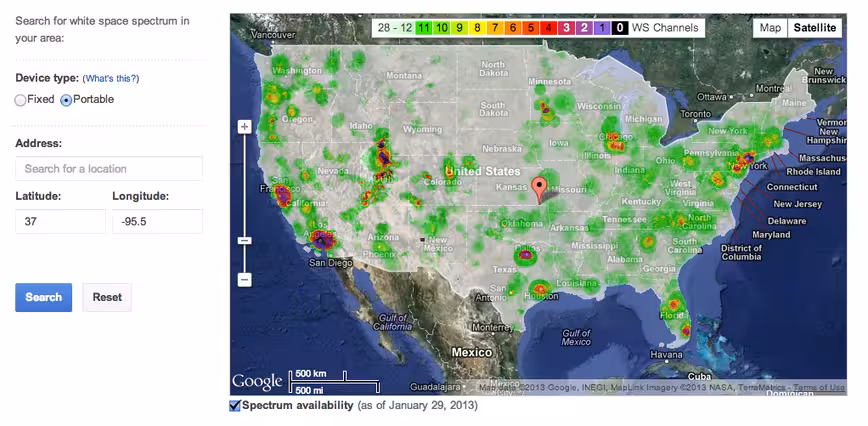This screenshot has height=426, width=868.
Task: Select the Fixed device type
Action: coord(20,100)
